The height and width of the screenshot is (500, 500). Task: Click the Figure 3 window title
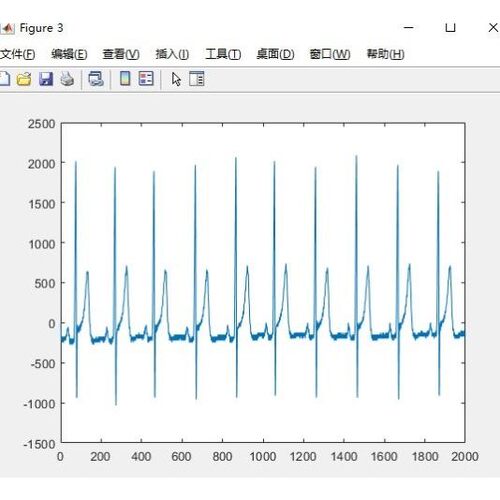[x=41, y=28]
